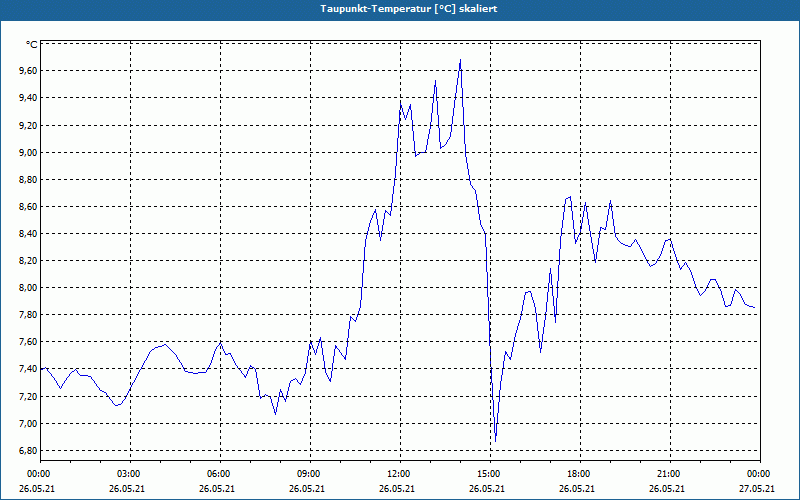Click the 9,60 y-axis value

pyautogui.click(x=28, y=70)
